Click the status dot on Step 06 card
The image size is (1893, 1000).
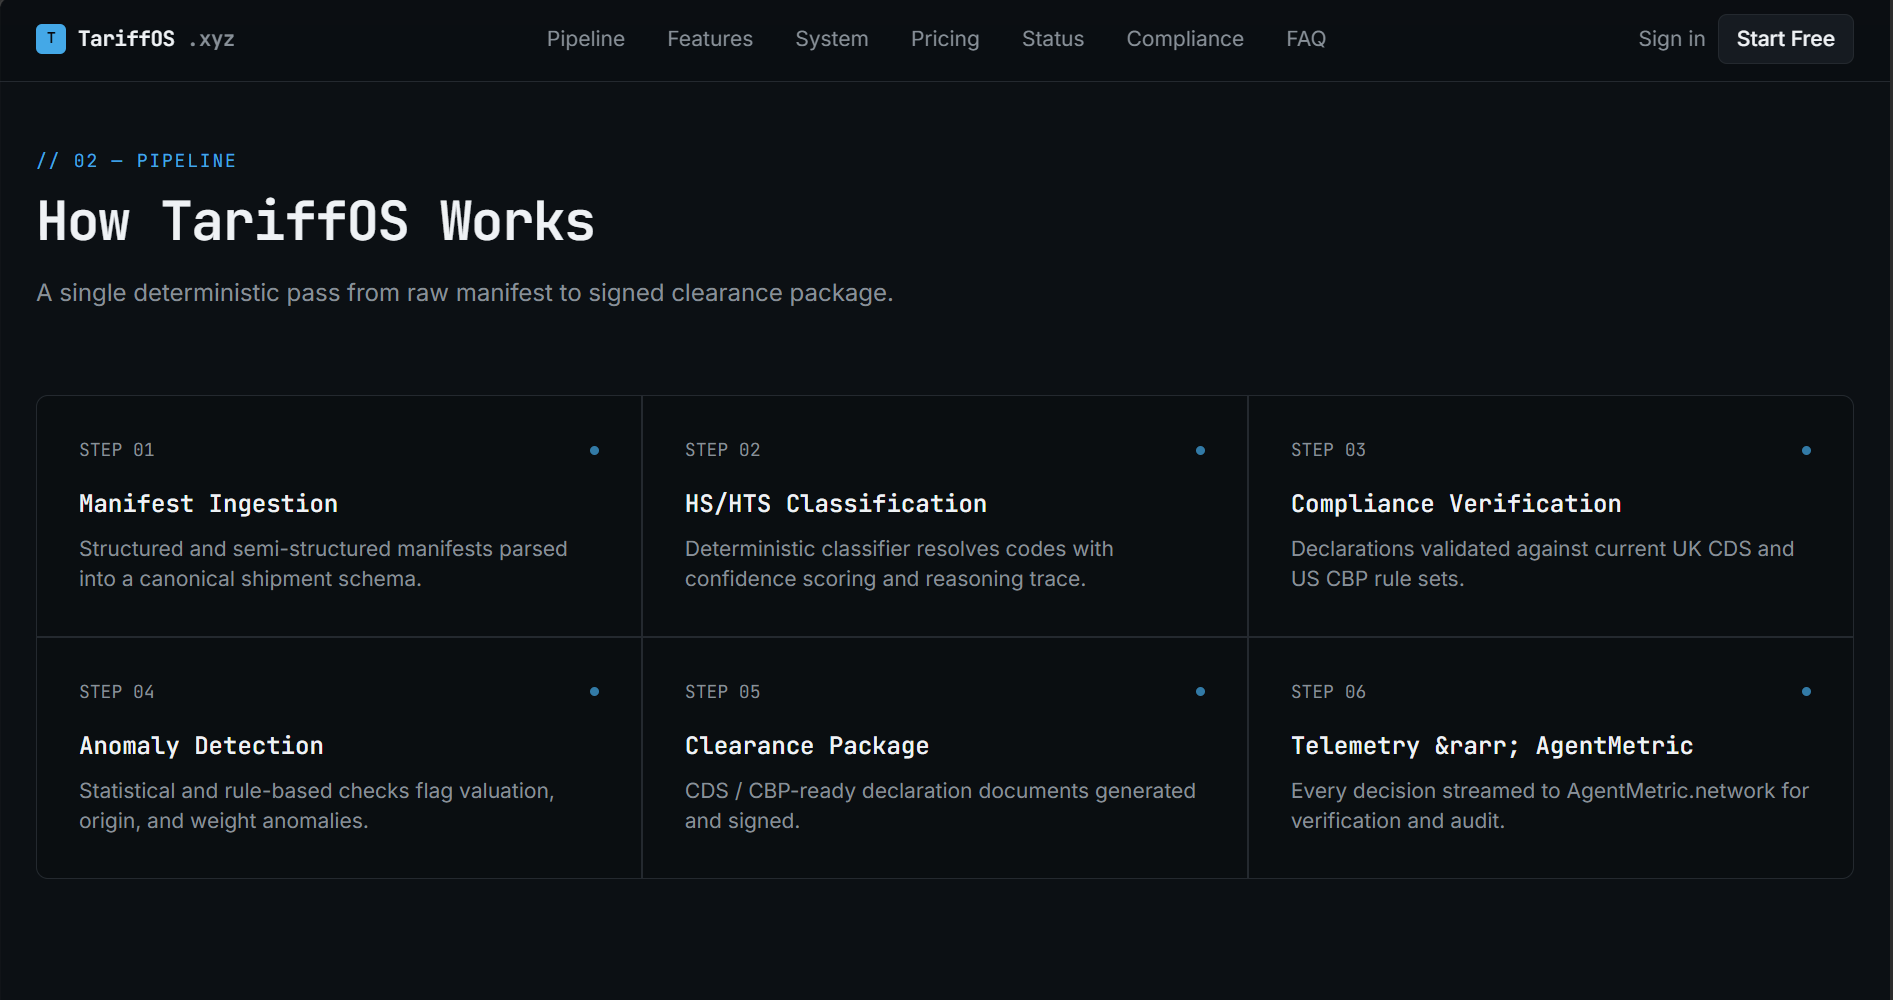[x=1806, y=691]
